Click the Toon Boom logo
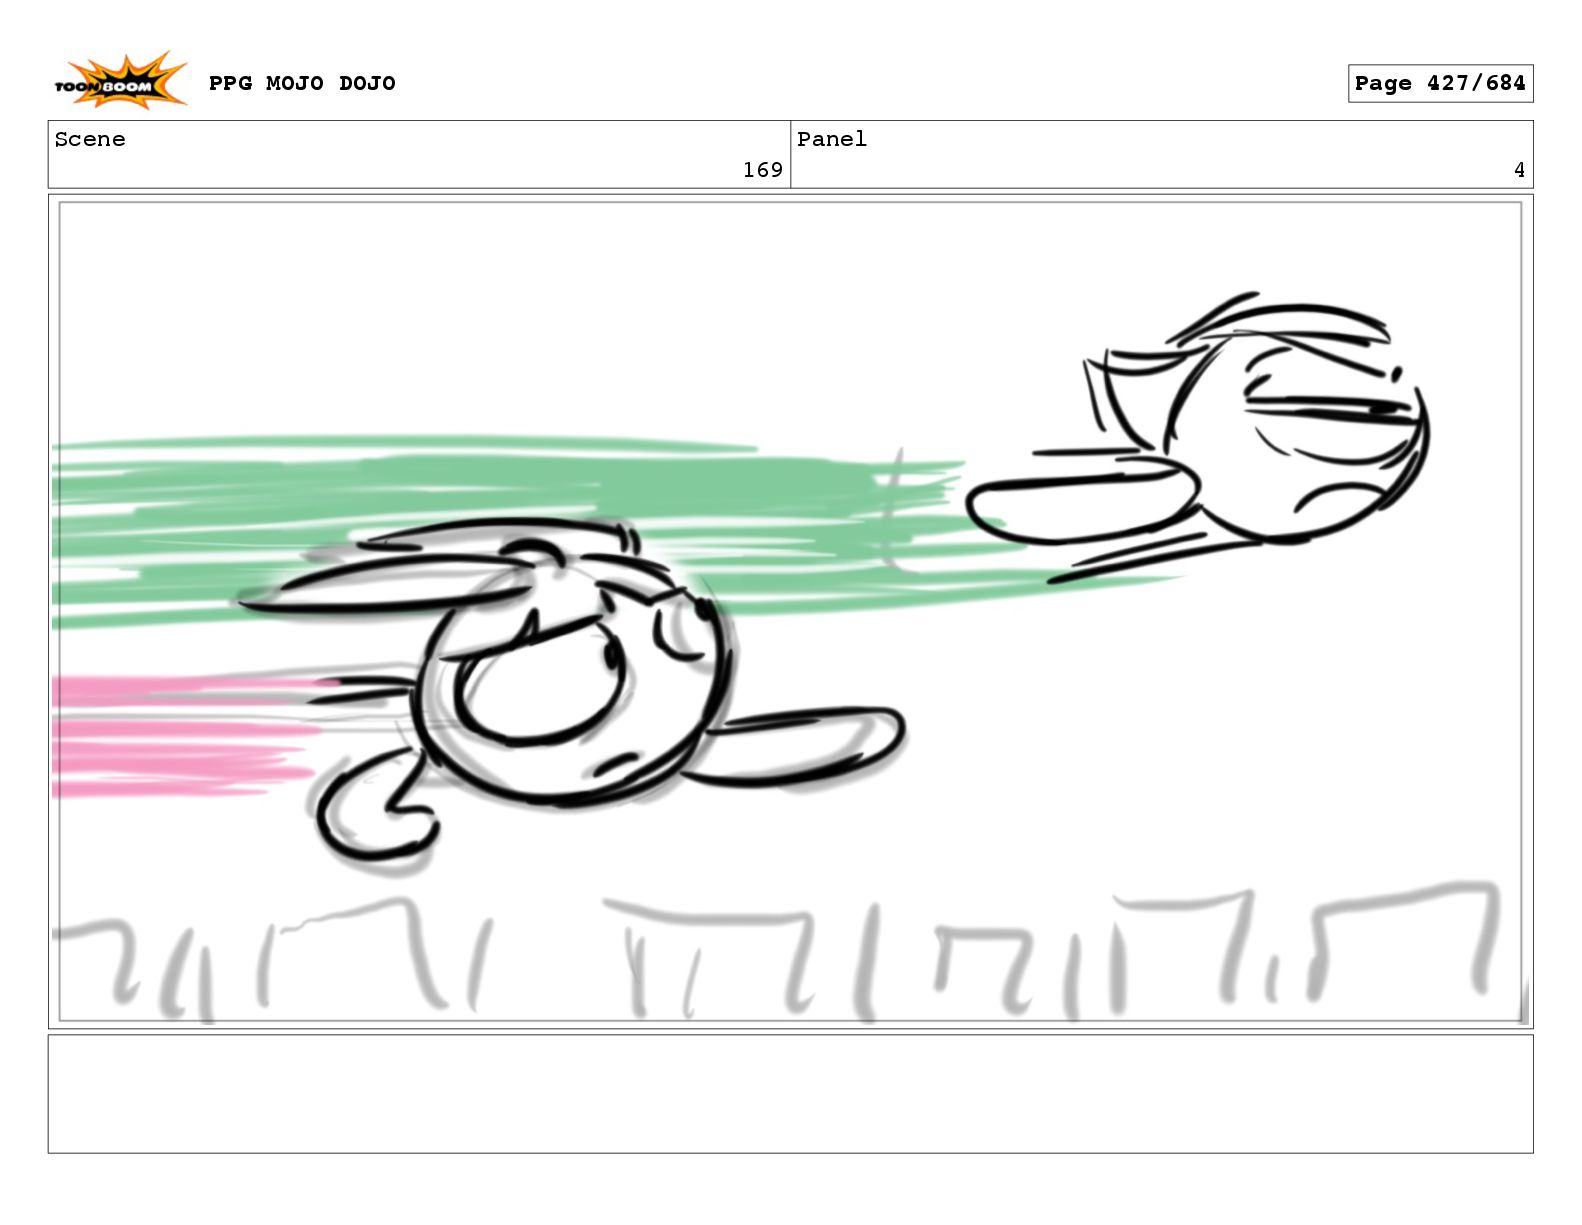 click(120, 82)
